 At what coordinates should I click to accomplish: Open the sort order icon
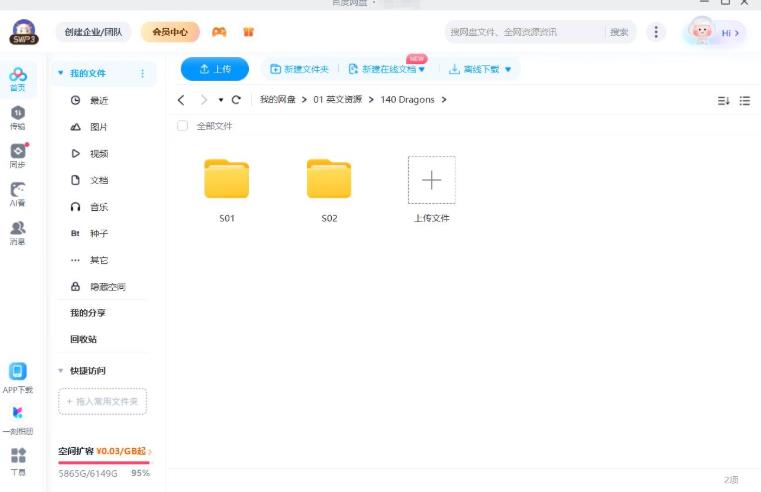pyautogui.click(x=724, y=100)
